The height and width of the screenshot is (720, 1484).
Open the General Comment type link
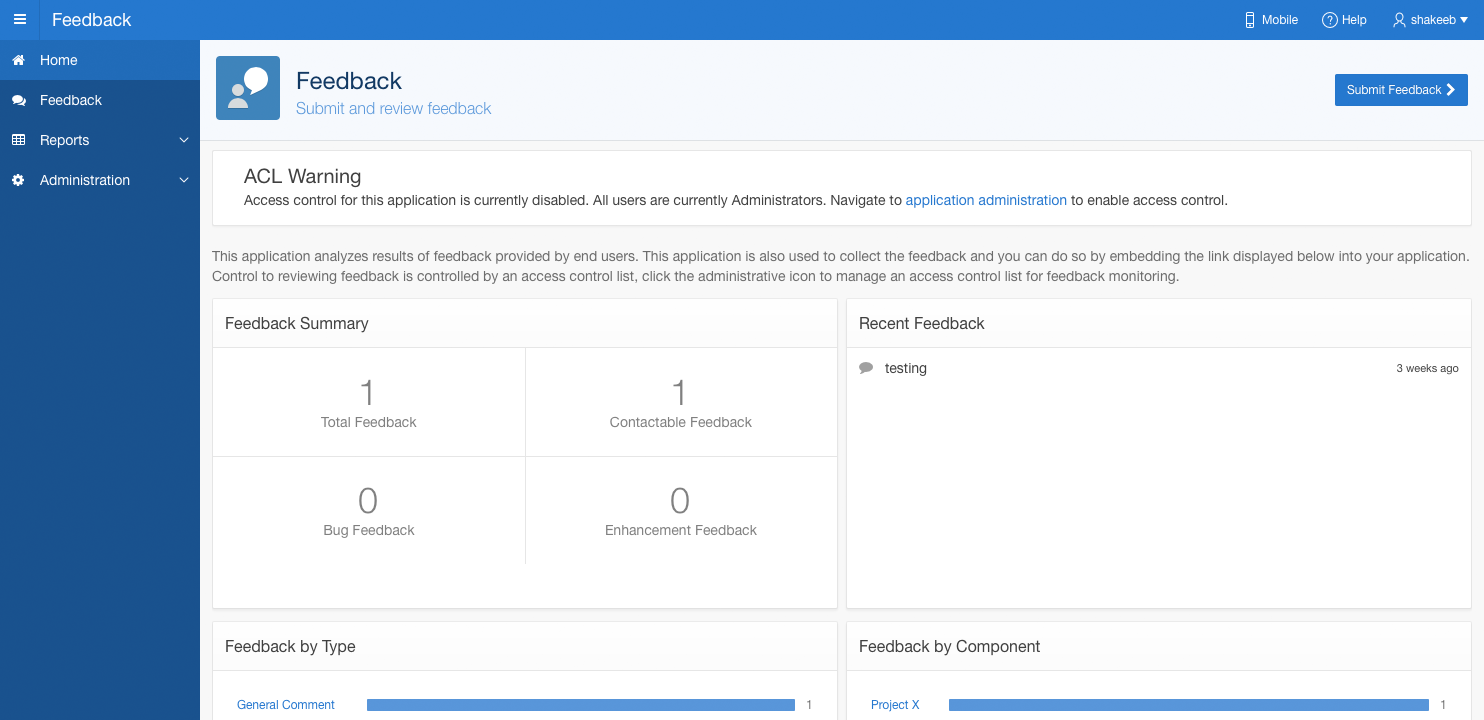click(x=286, y=705)
